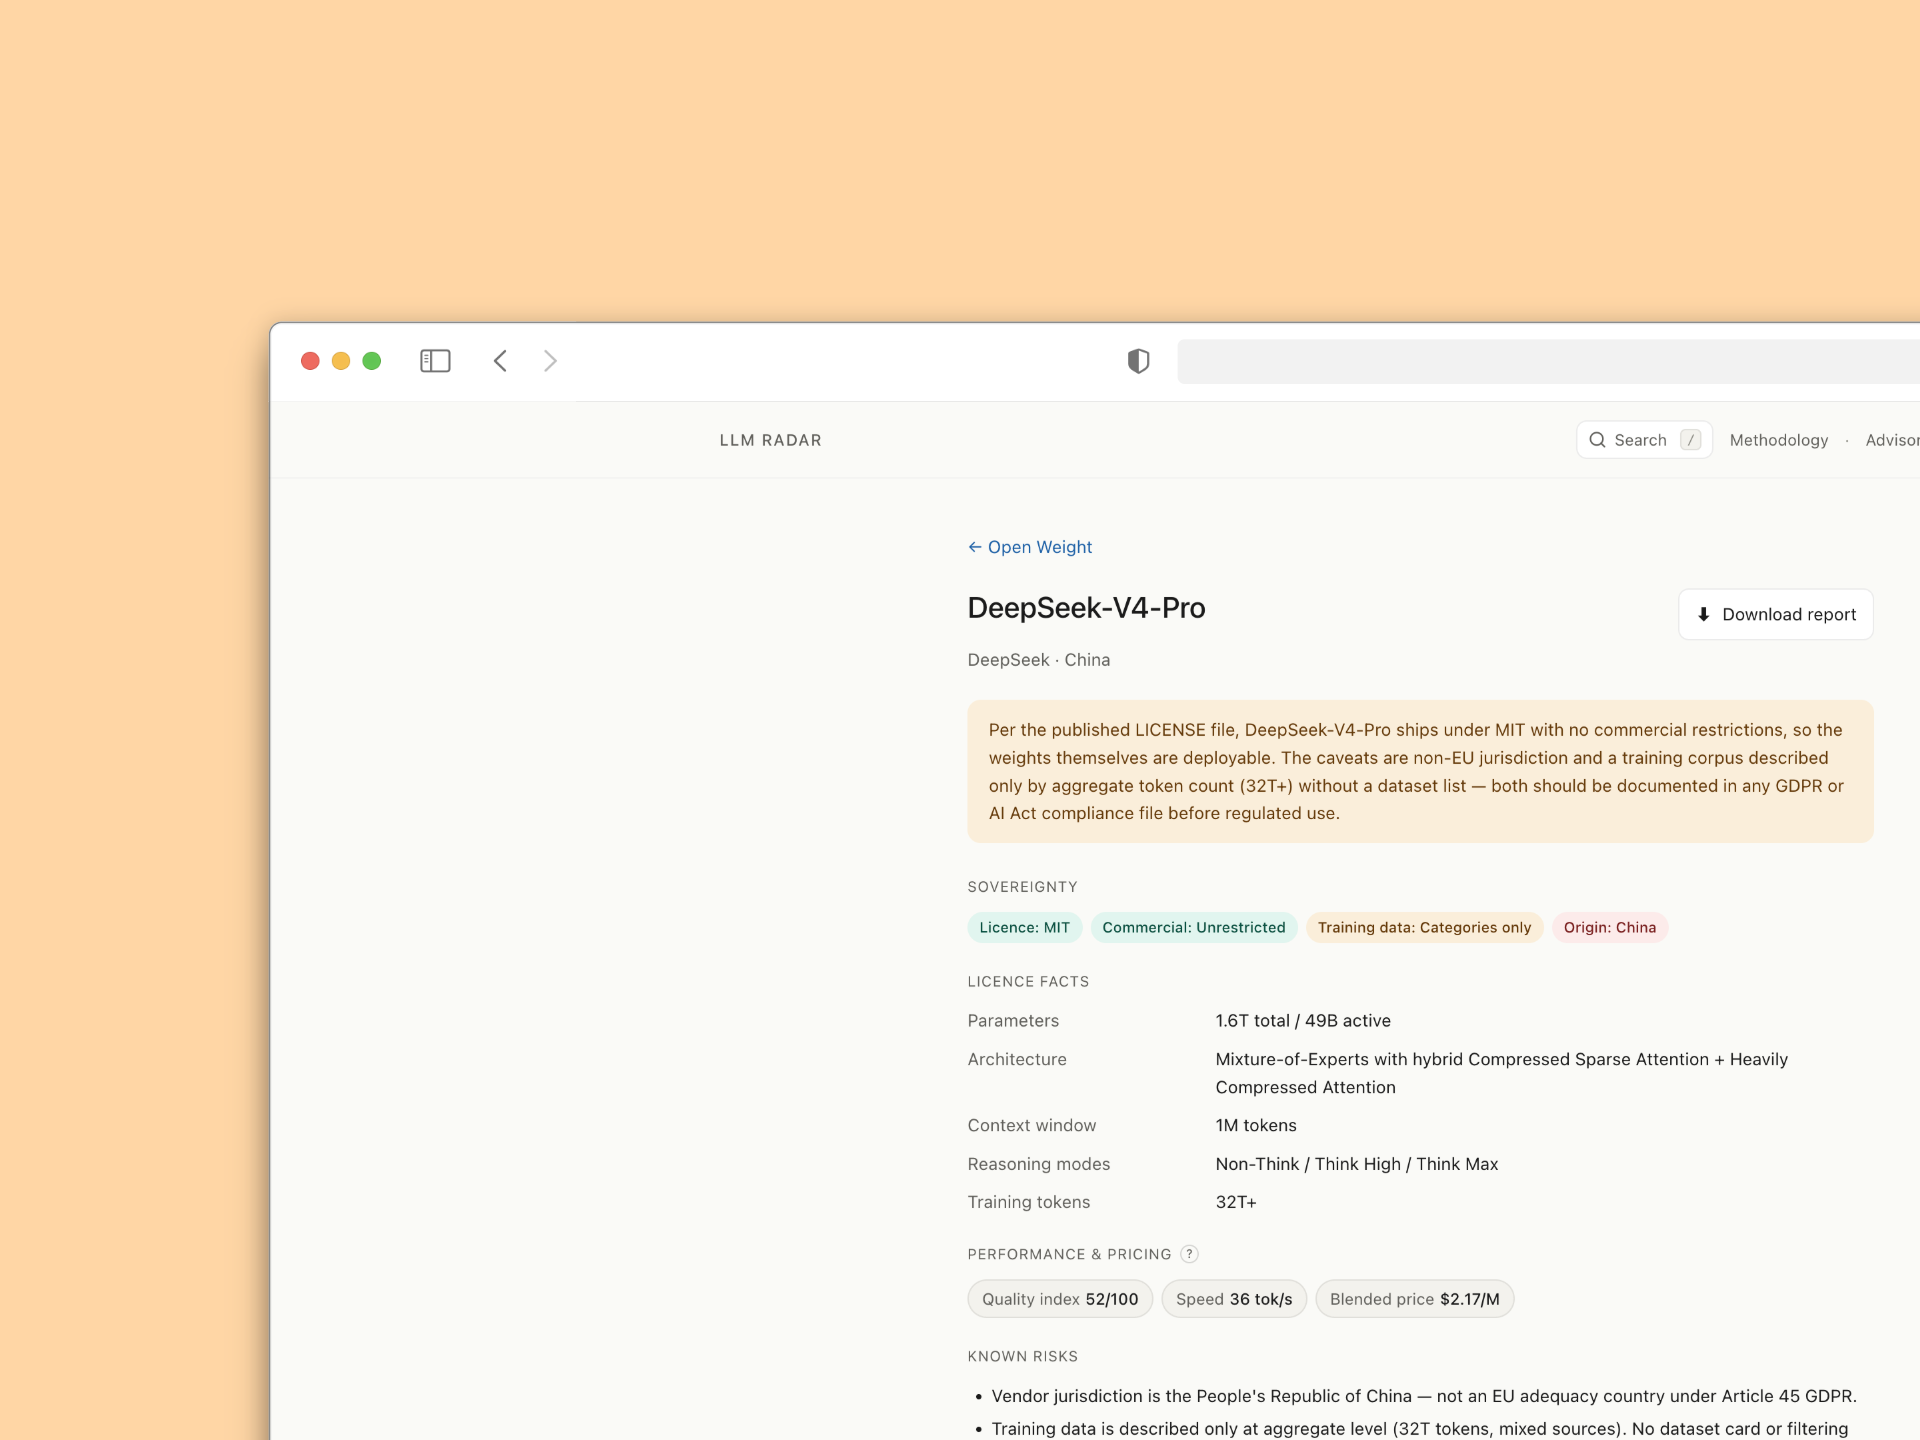Open the Methodology page
This screenshot has width=1920, height=1440.
point(1778,440)
